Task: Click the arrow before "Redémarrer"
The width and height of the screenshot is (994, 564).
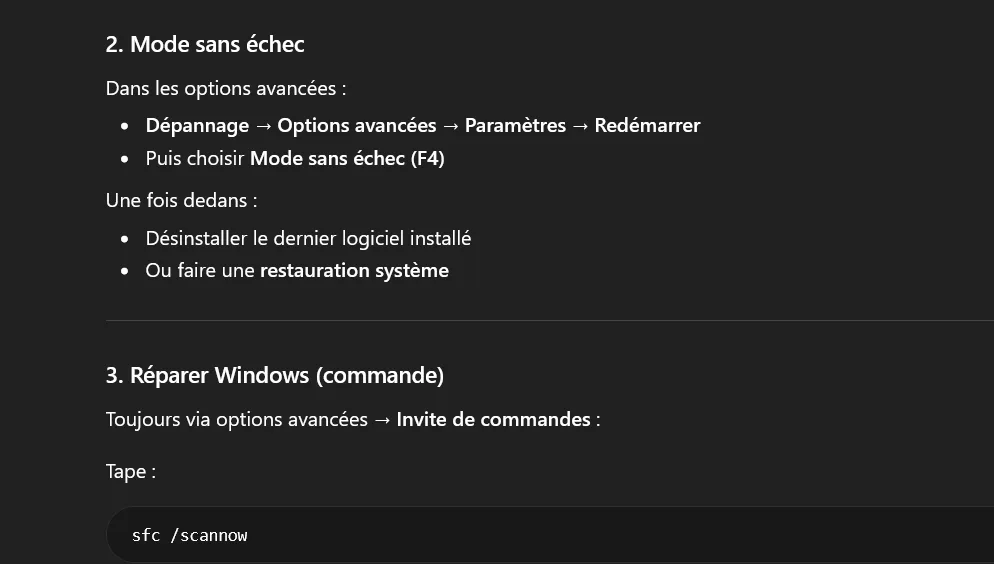Action: (x=580, y=126)
